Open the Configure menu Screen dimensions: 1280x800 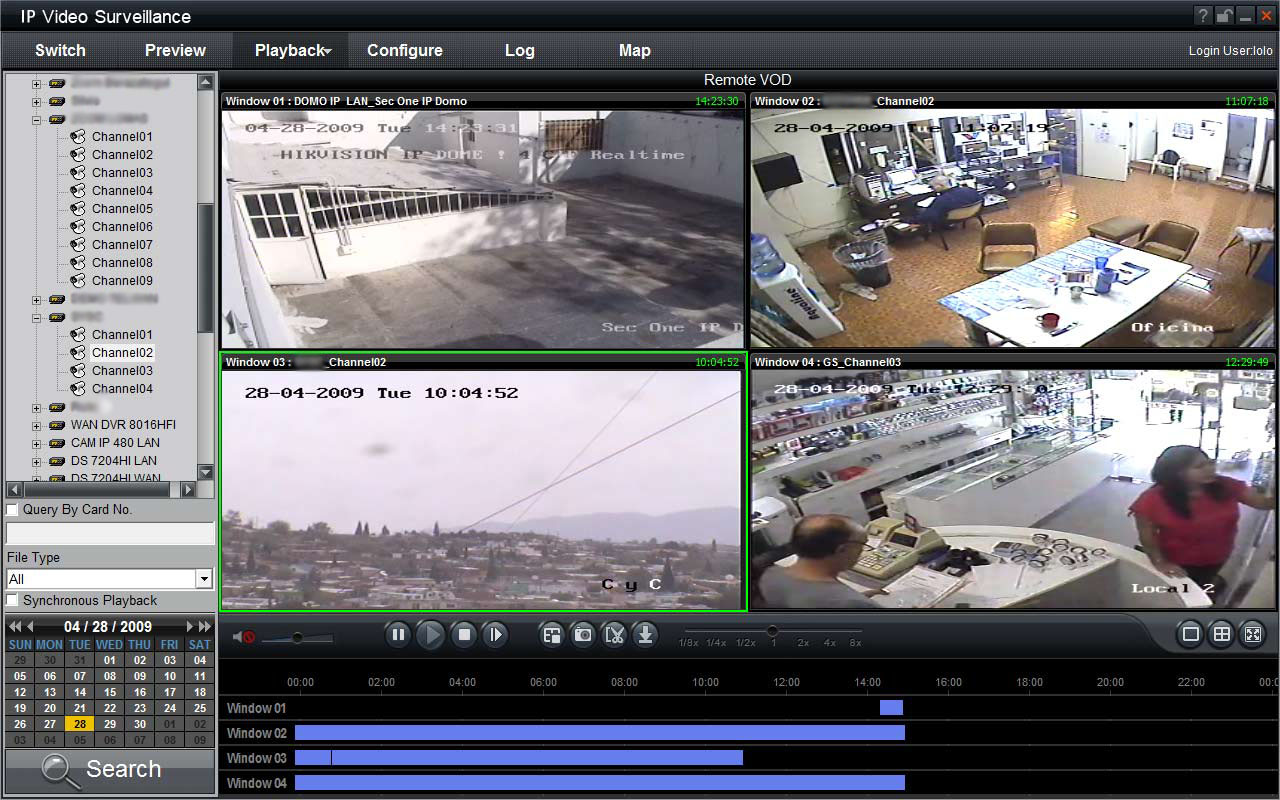[405, 50]
